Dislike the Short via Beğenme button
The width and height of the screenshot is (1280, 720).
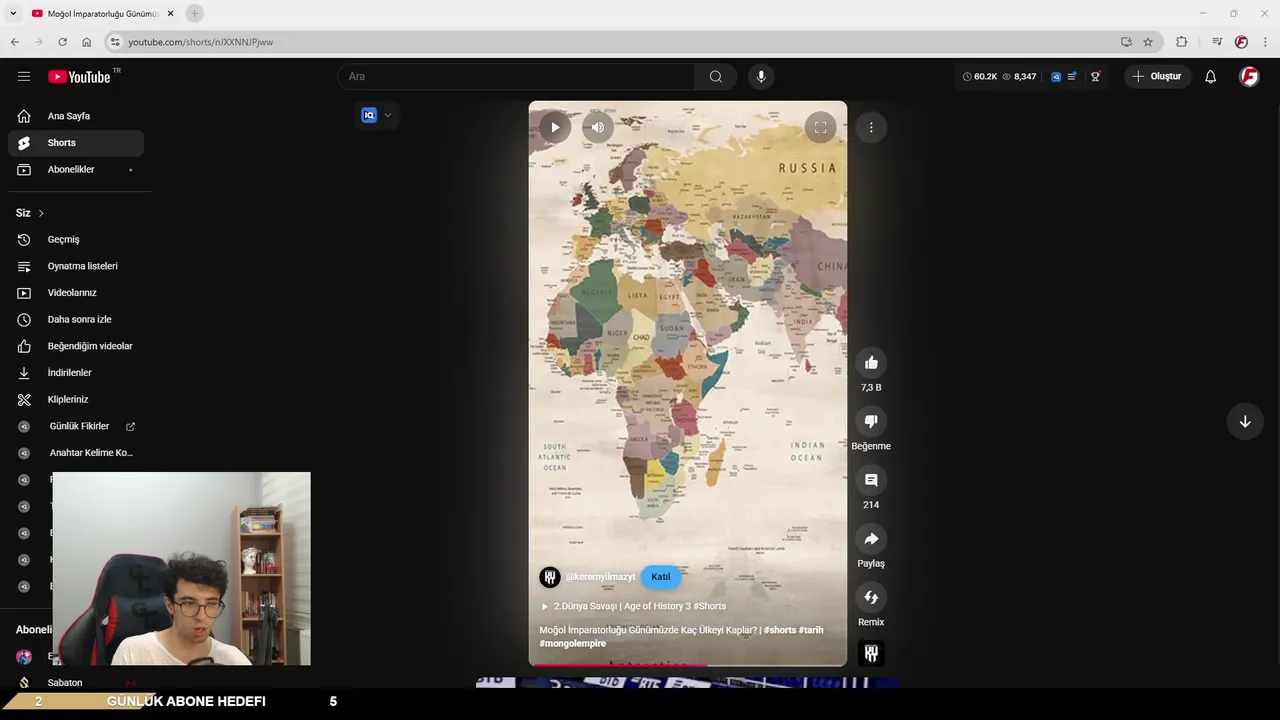[x=871, y=422]
